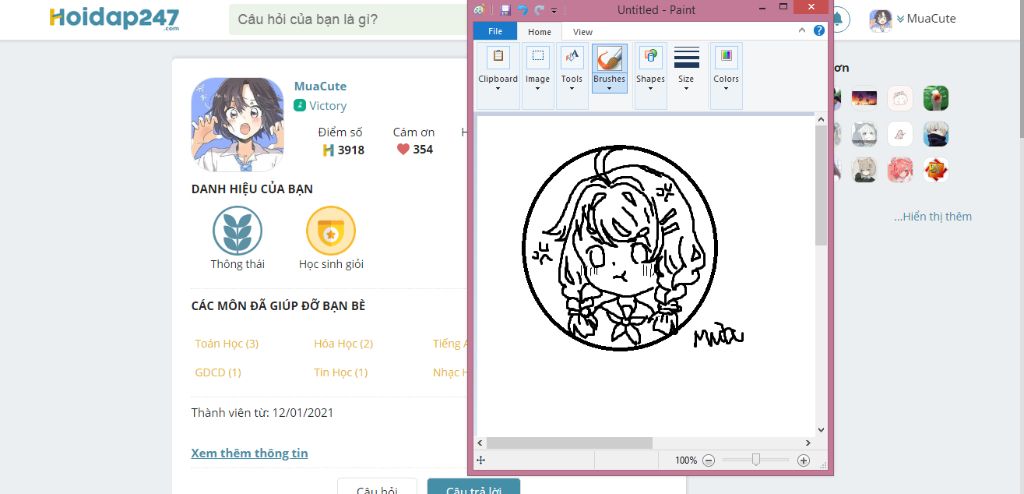The height and width of the screenshot is (494, 1024).
Task: Click the score H icon next to 3918
Action: (x=328, y=150)
